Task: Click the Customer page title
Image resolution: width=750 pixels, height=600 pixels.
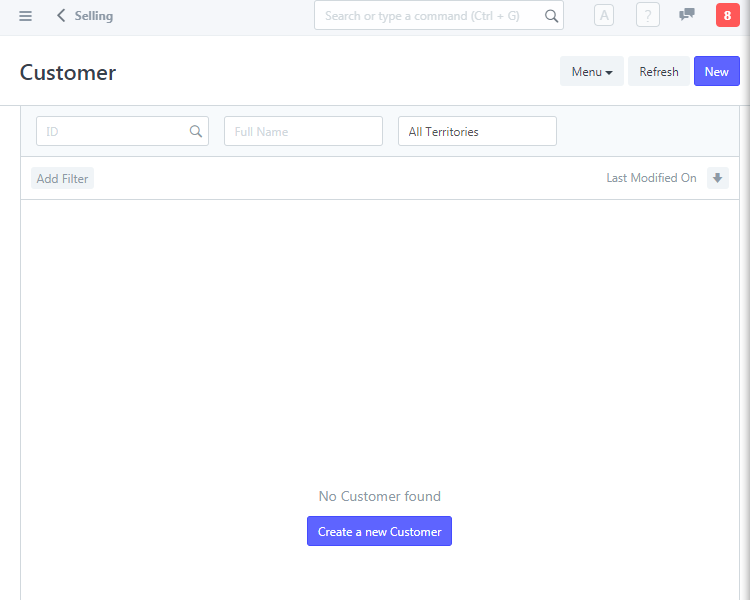Action: 68,73
